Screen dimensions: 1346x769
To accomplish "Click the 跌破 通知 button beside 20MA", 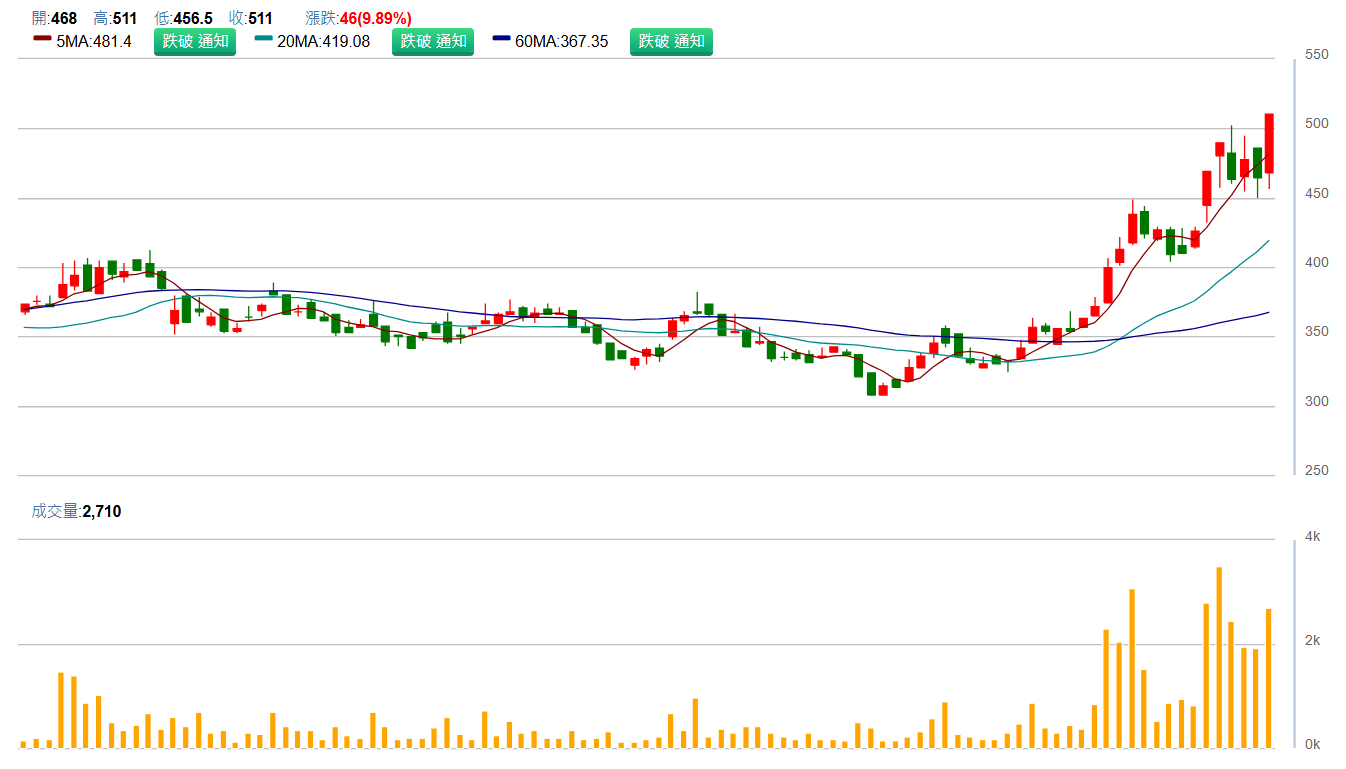I will tap(433, 42).
